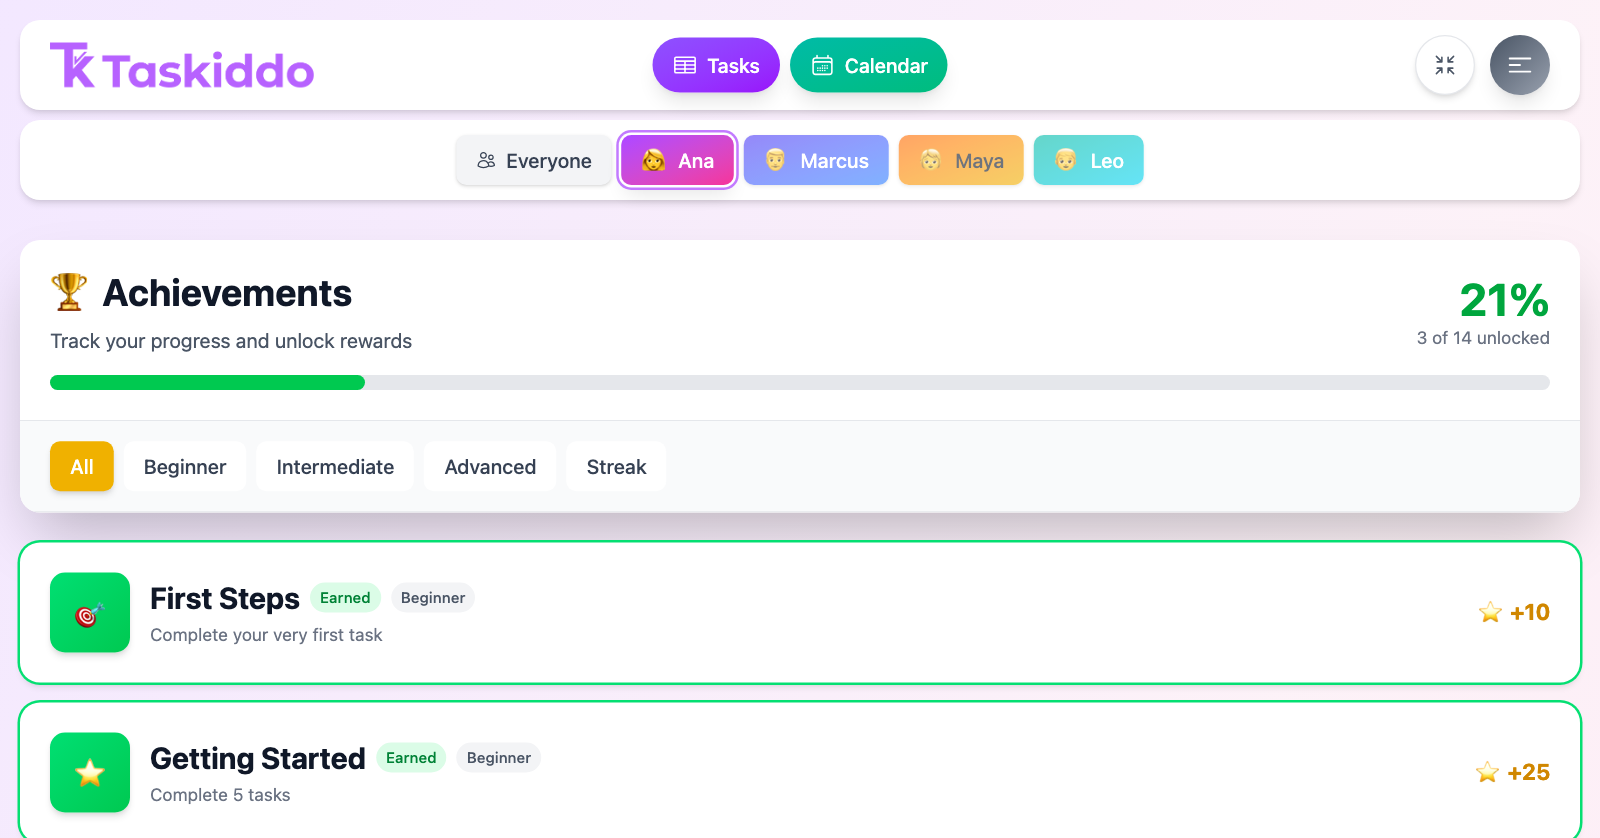Viewport: 1600px width, 838px height.
Task: Click 'Track your progress and unlock rewards'
Action: tap(231, 341)
